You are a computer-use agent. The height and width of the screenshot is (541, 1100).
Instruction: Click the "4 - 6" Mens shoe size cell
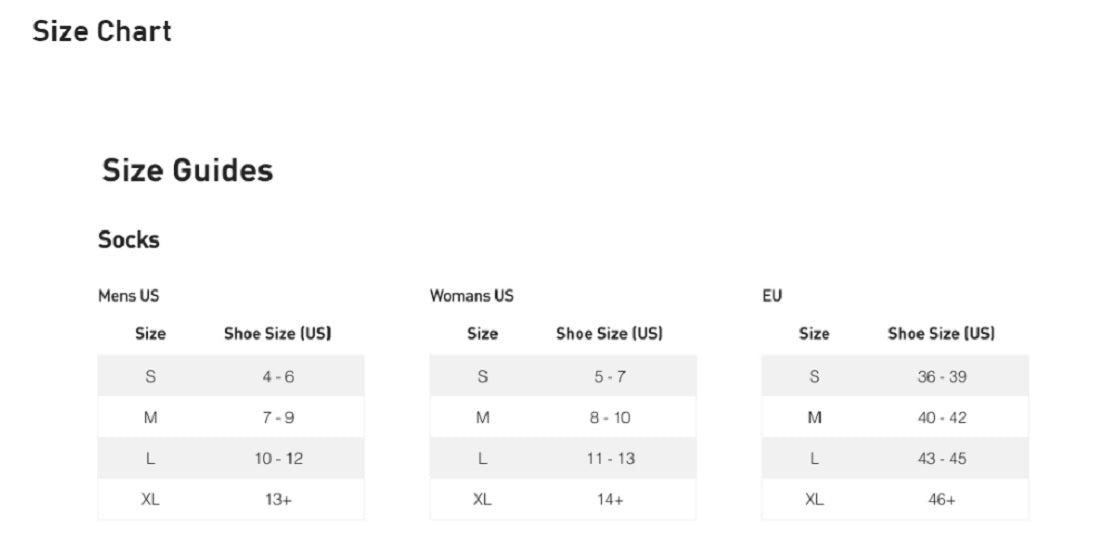click(278, 377)
